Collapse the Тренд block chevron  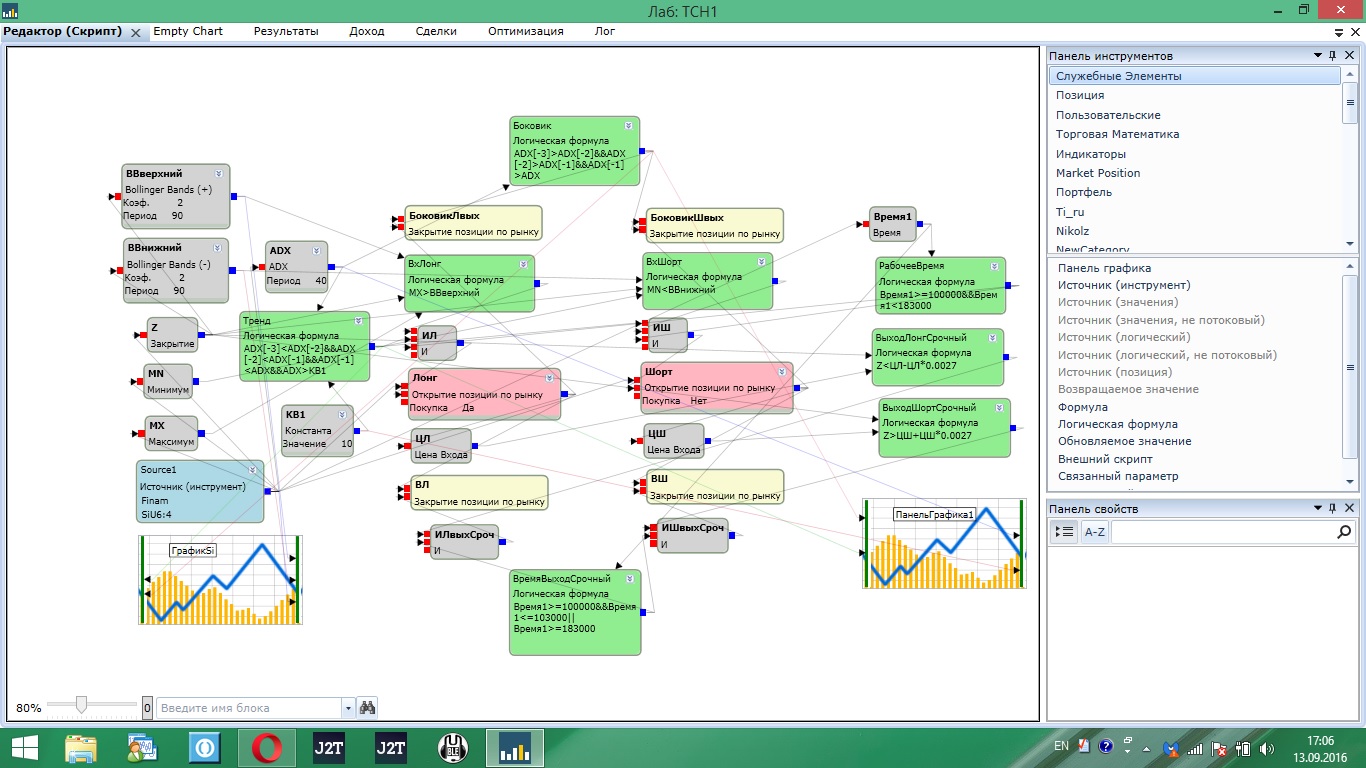click(358, 321)
